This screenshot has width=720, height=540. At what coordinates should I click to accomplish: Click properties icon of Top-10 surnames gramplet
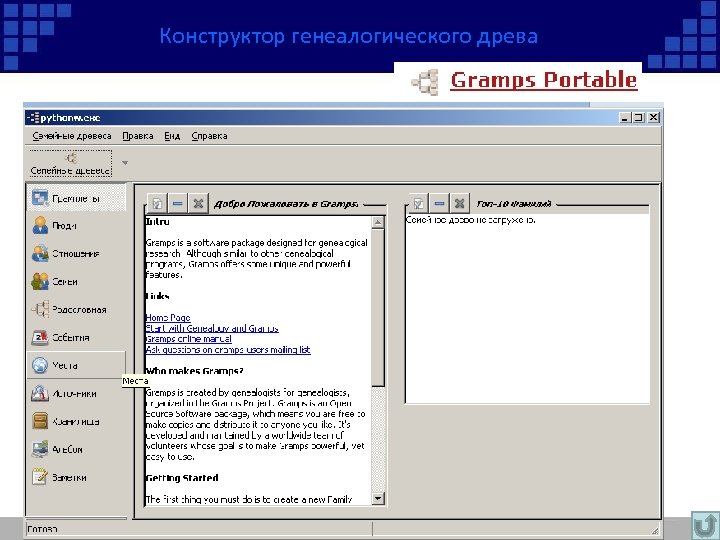click(x=418, y=203)
